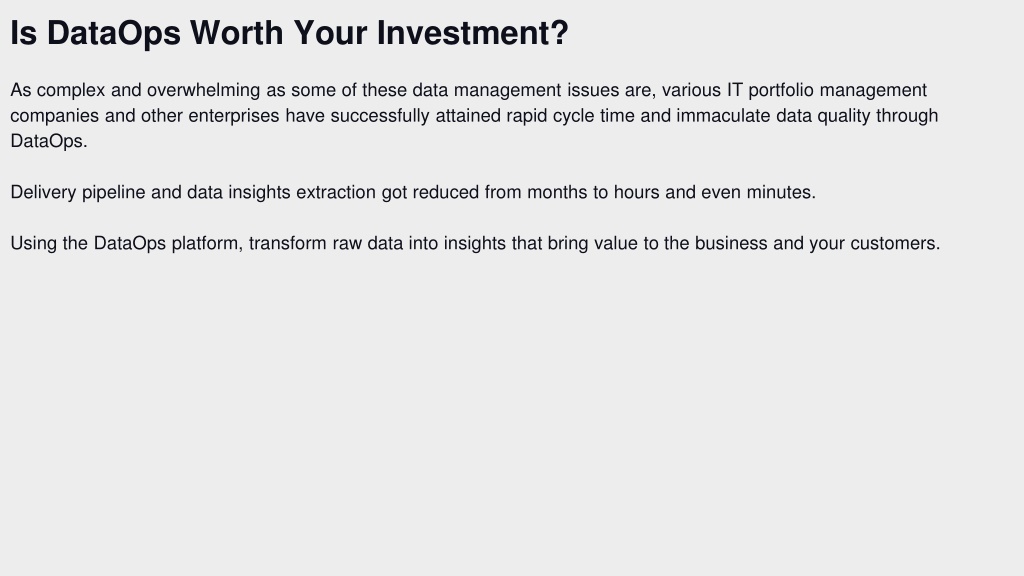Click the word 'successfully'

[x=380, y=116]
